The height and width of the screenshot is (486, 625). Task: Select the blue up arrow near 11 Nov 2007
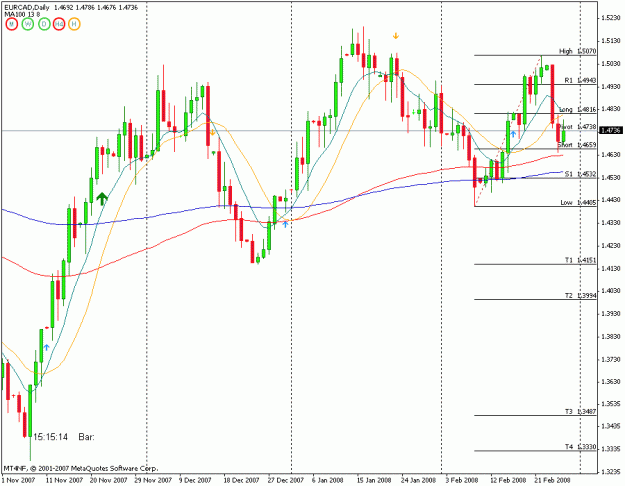point(46,348)
